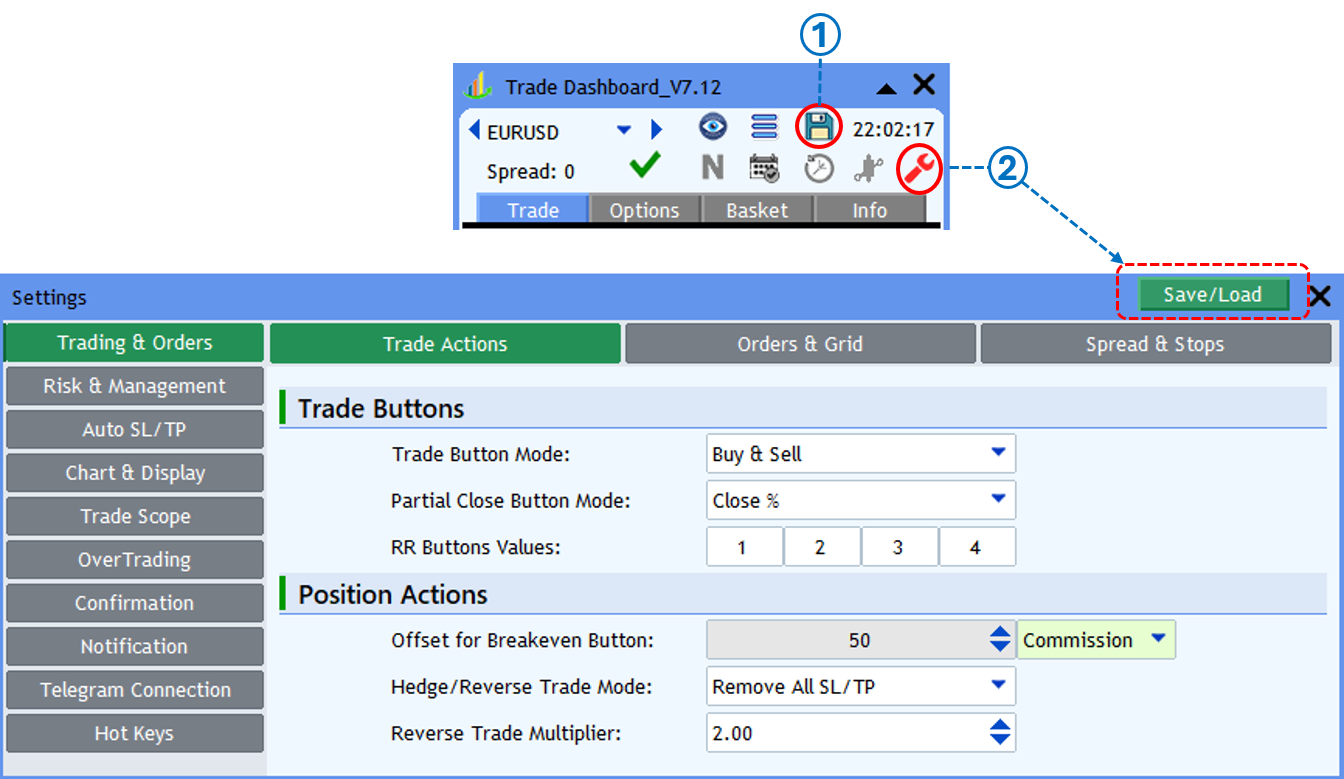Viewport: 1344px width, 779px height.
Task: Open the Chart & Display section
Action: tap(134, 473)
